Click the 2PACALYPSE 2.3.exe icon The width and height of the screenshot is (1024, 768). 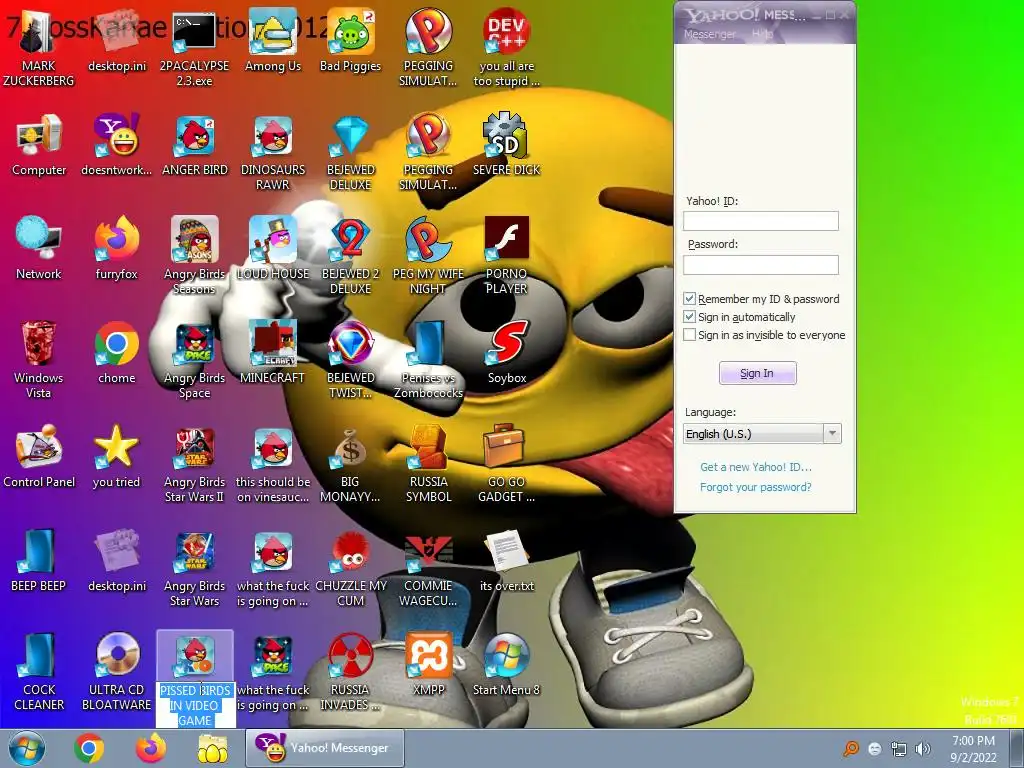tap(195, 47)
